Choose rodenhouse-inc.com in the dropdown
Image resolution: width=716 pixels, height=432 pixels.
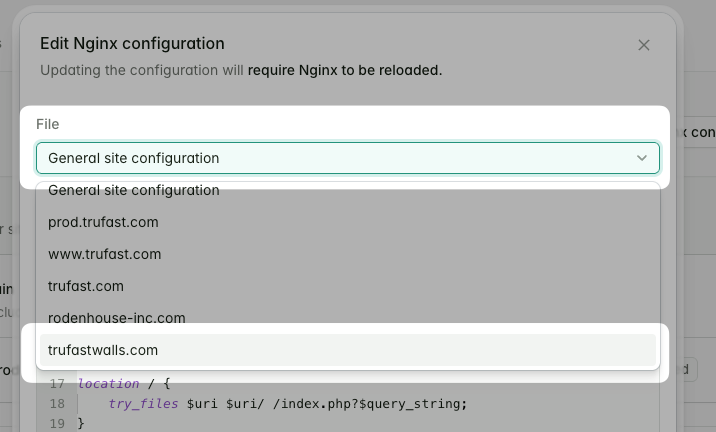pos(348,318)
